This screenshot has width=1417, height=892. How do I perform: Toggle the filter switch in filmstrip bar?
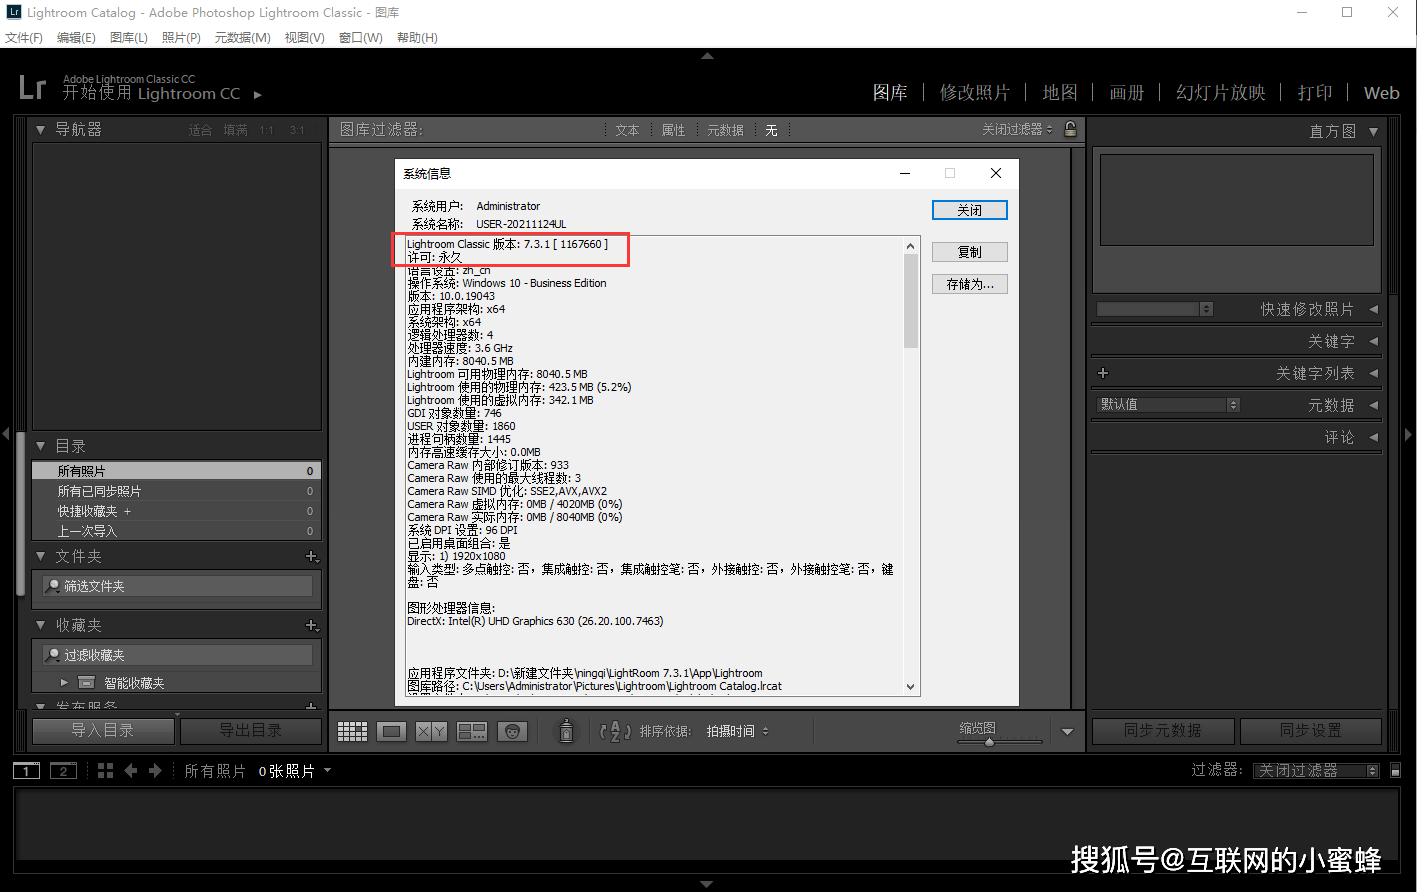pos(1396,770)
